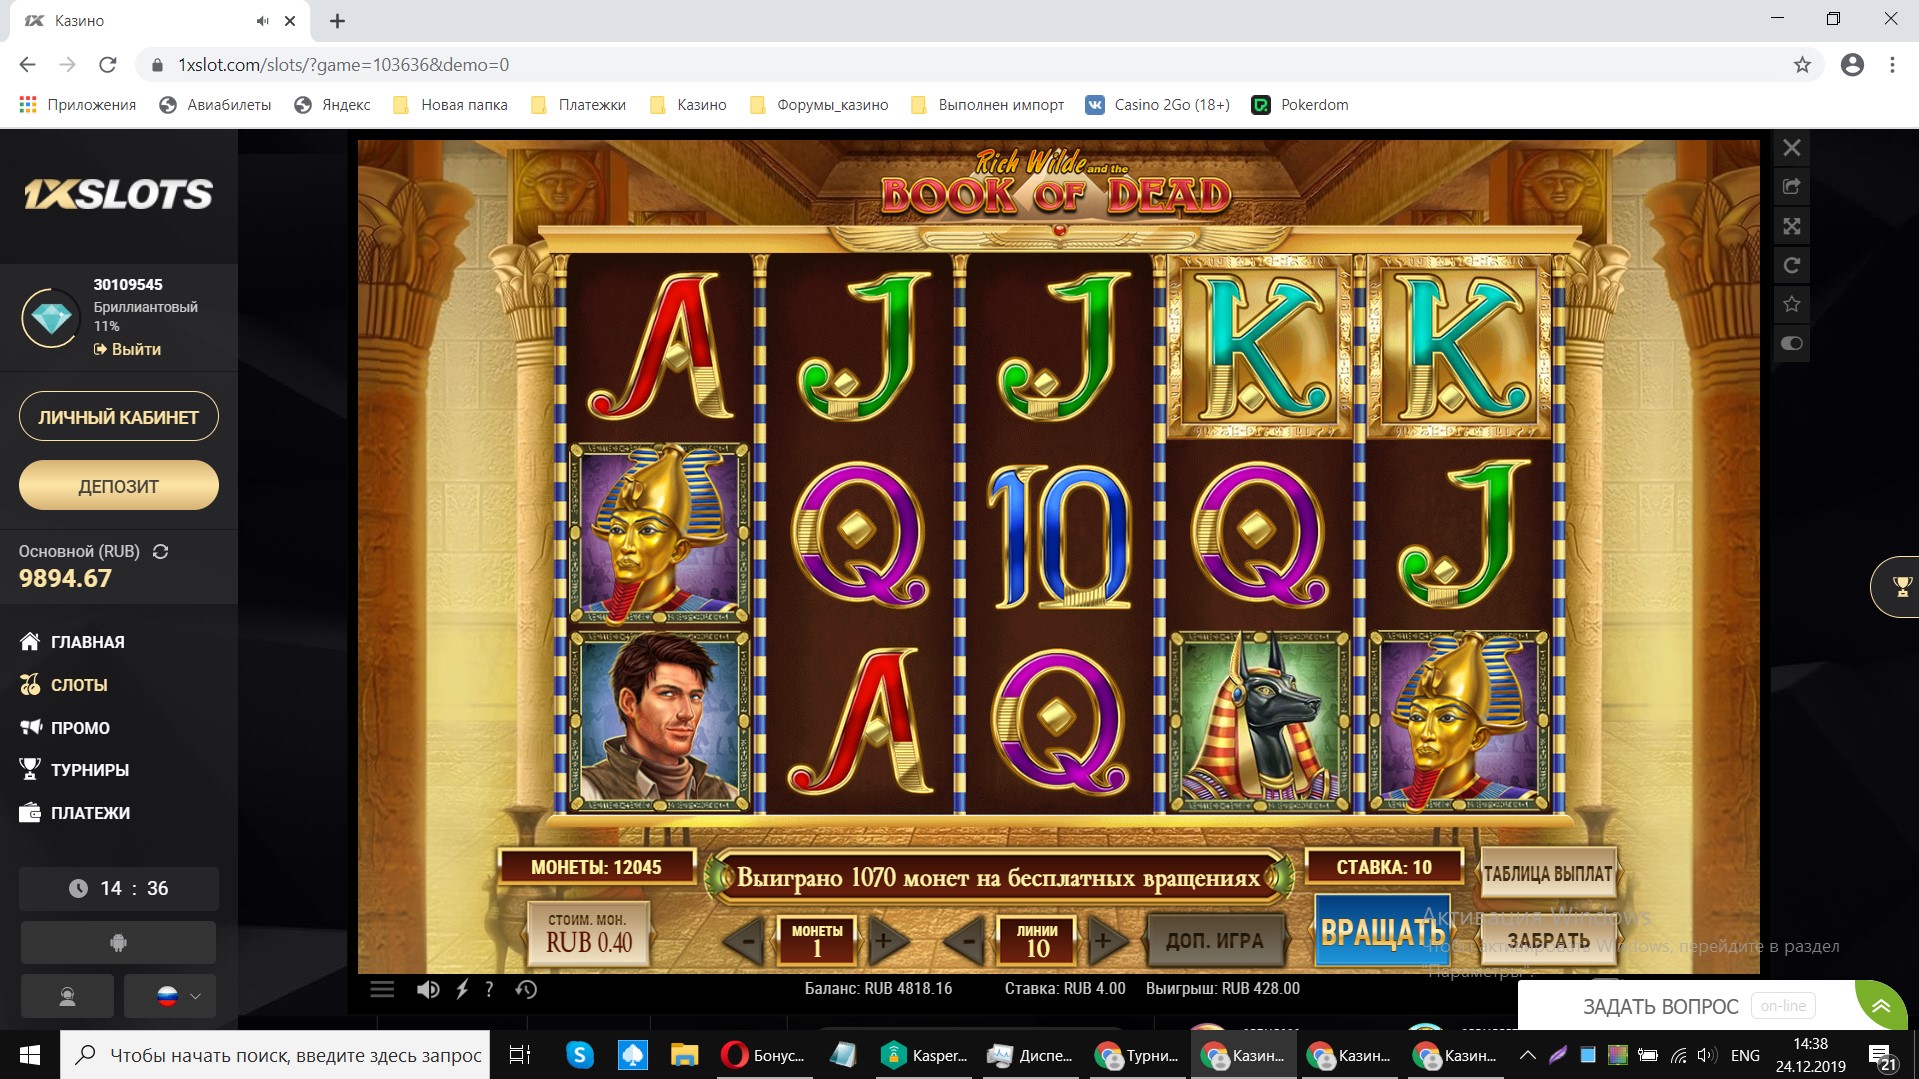The height and width of the screenshot is (1079, 1919).
Task: Click the sidebar clock showing 14 : 36
Action: 118,888
